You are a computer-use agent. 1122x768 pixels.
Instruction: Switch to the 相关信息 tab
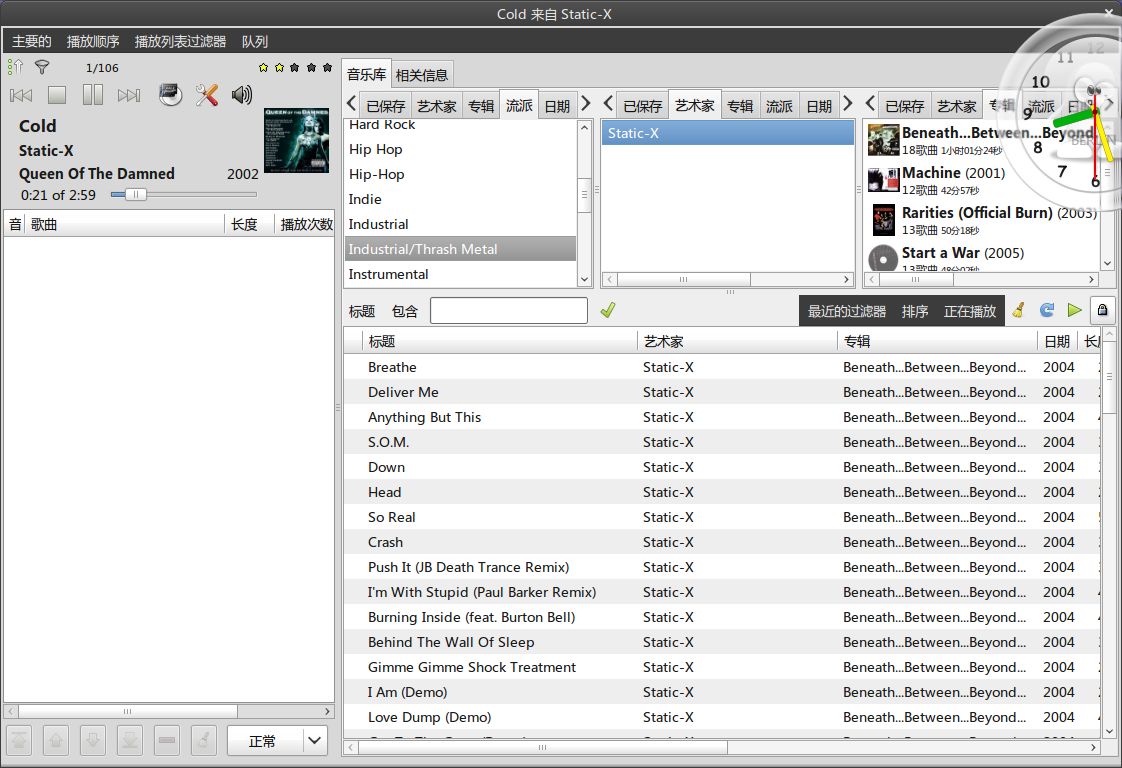point(421,75)
